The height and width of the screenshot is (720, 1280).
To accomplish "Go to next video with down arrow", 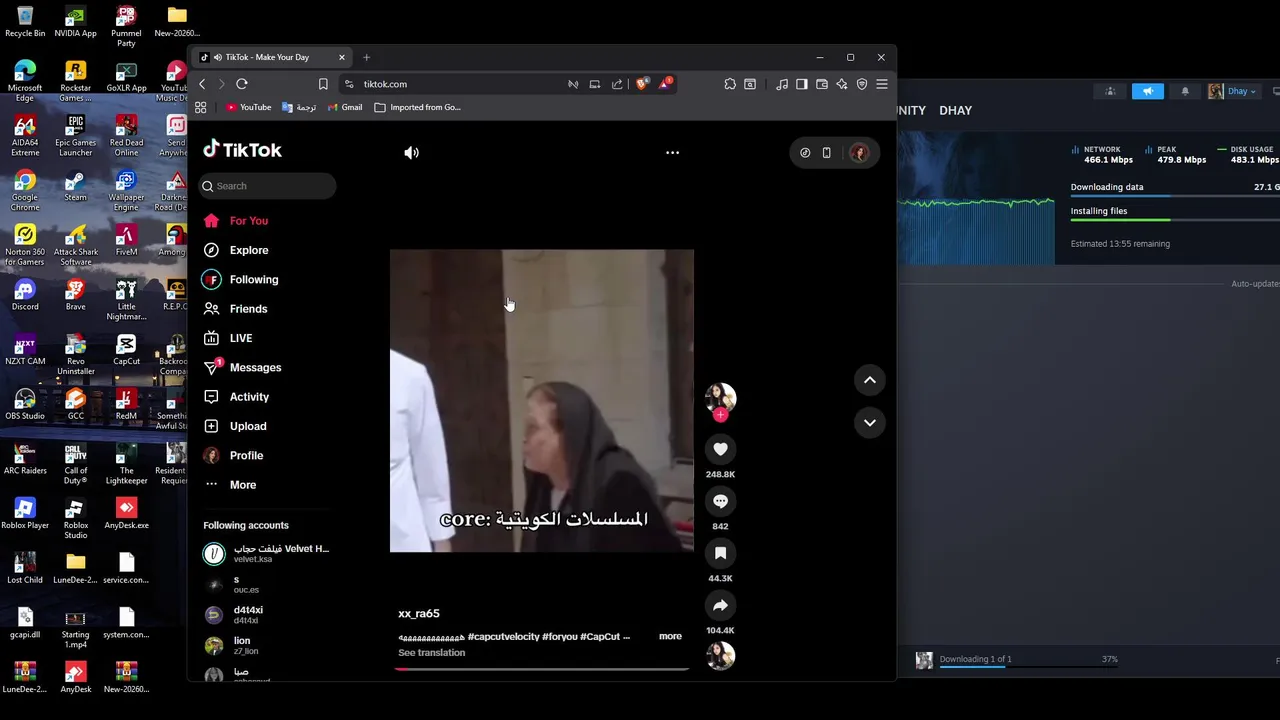I will pyautogui.click(x=870, y=423).
